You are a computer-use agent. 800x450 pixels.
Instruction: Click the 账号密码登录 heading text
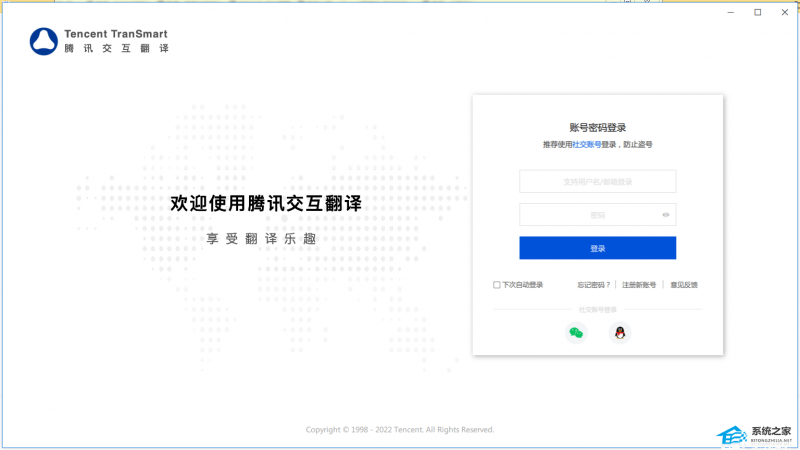(x=597, y=128)
